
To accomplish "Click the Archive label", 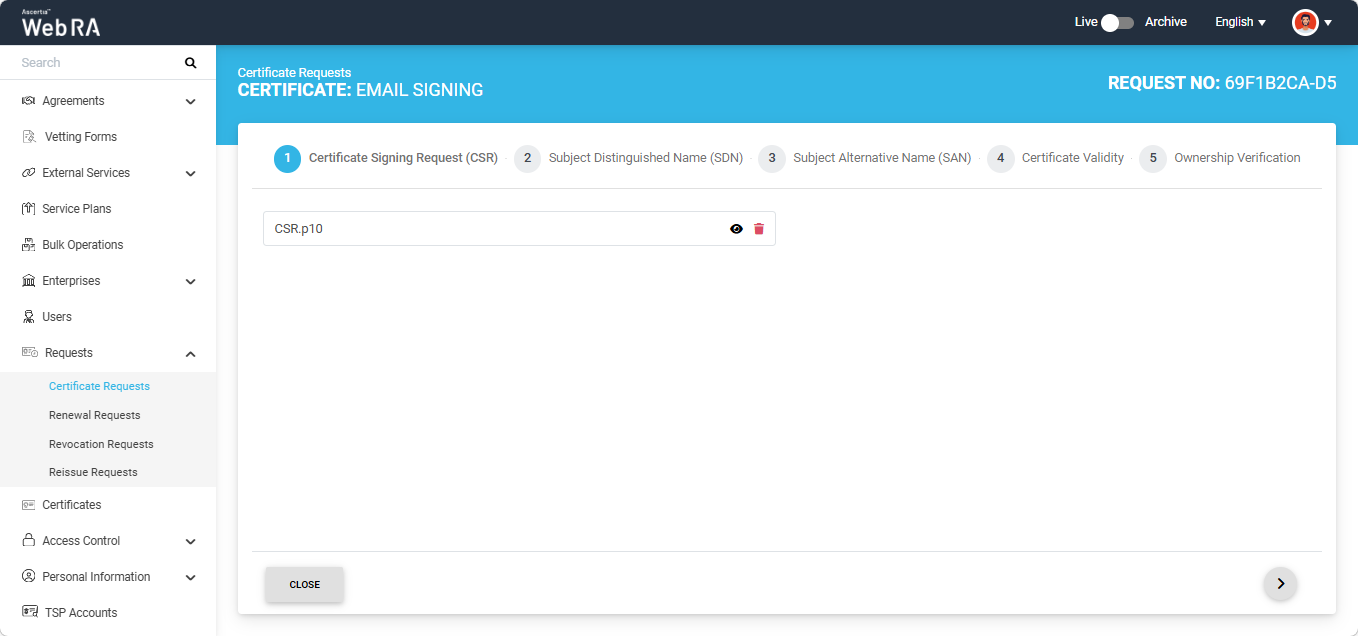I will 1166,22.
